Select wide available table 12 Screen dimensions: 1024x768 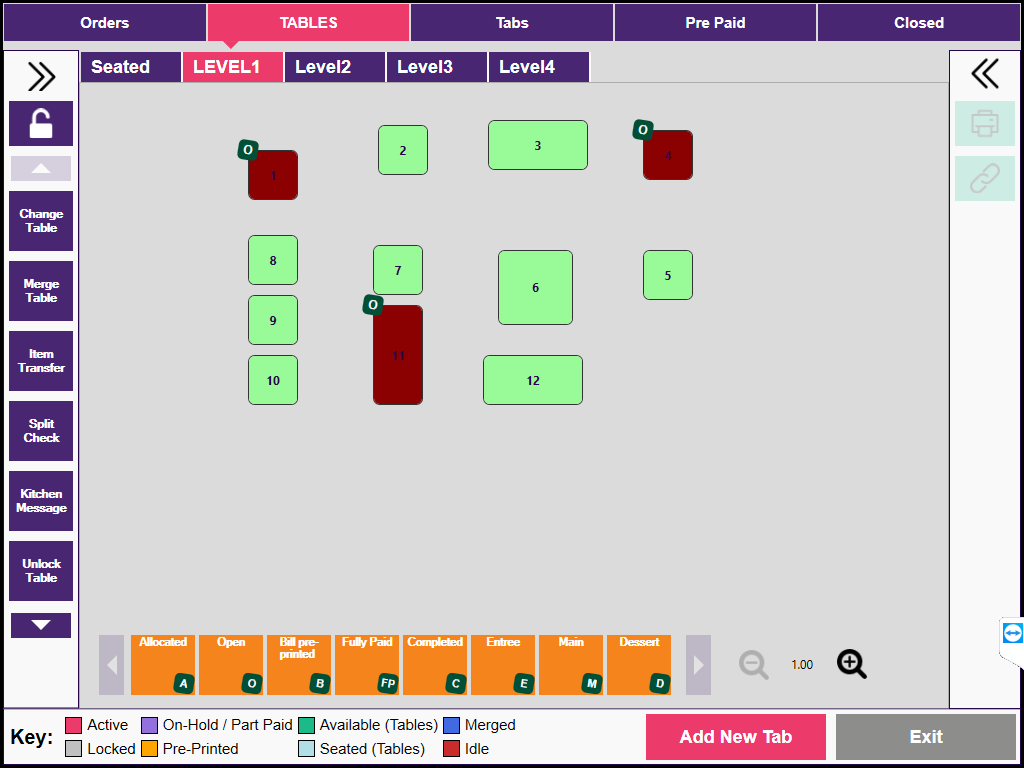coord(533,380)
